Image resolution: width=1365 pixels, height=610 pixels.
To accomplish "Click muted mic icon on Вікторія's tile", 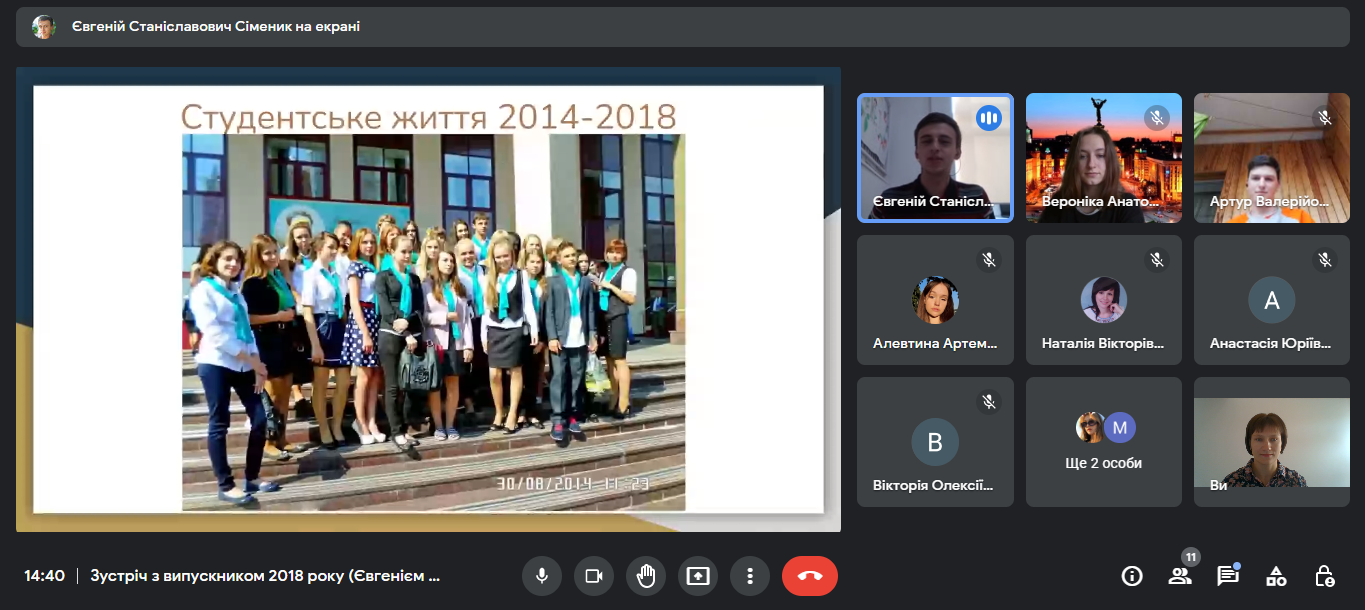I will [989, 402].
